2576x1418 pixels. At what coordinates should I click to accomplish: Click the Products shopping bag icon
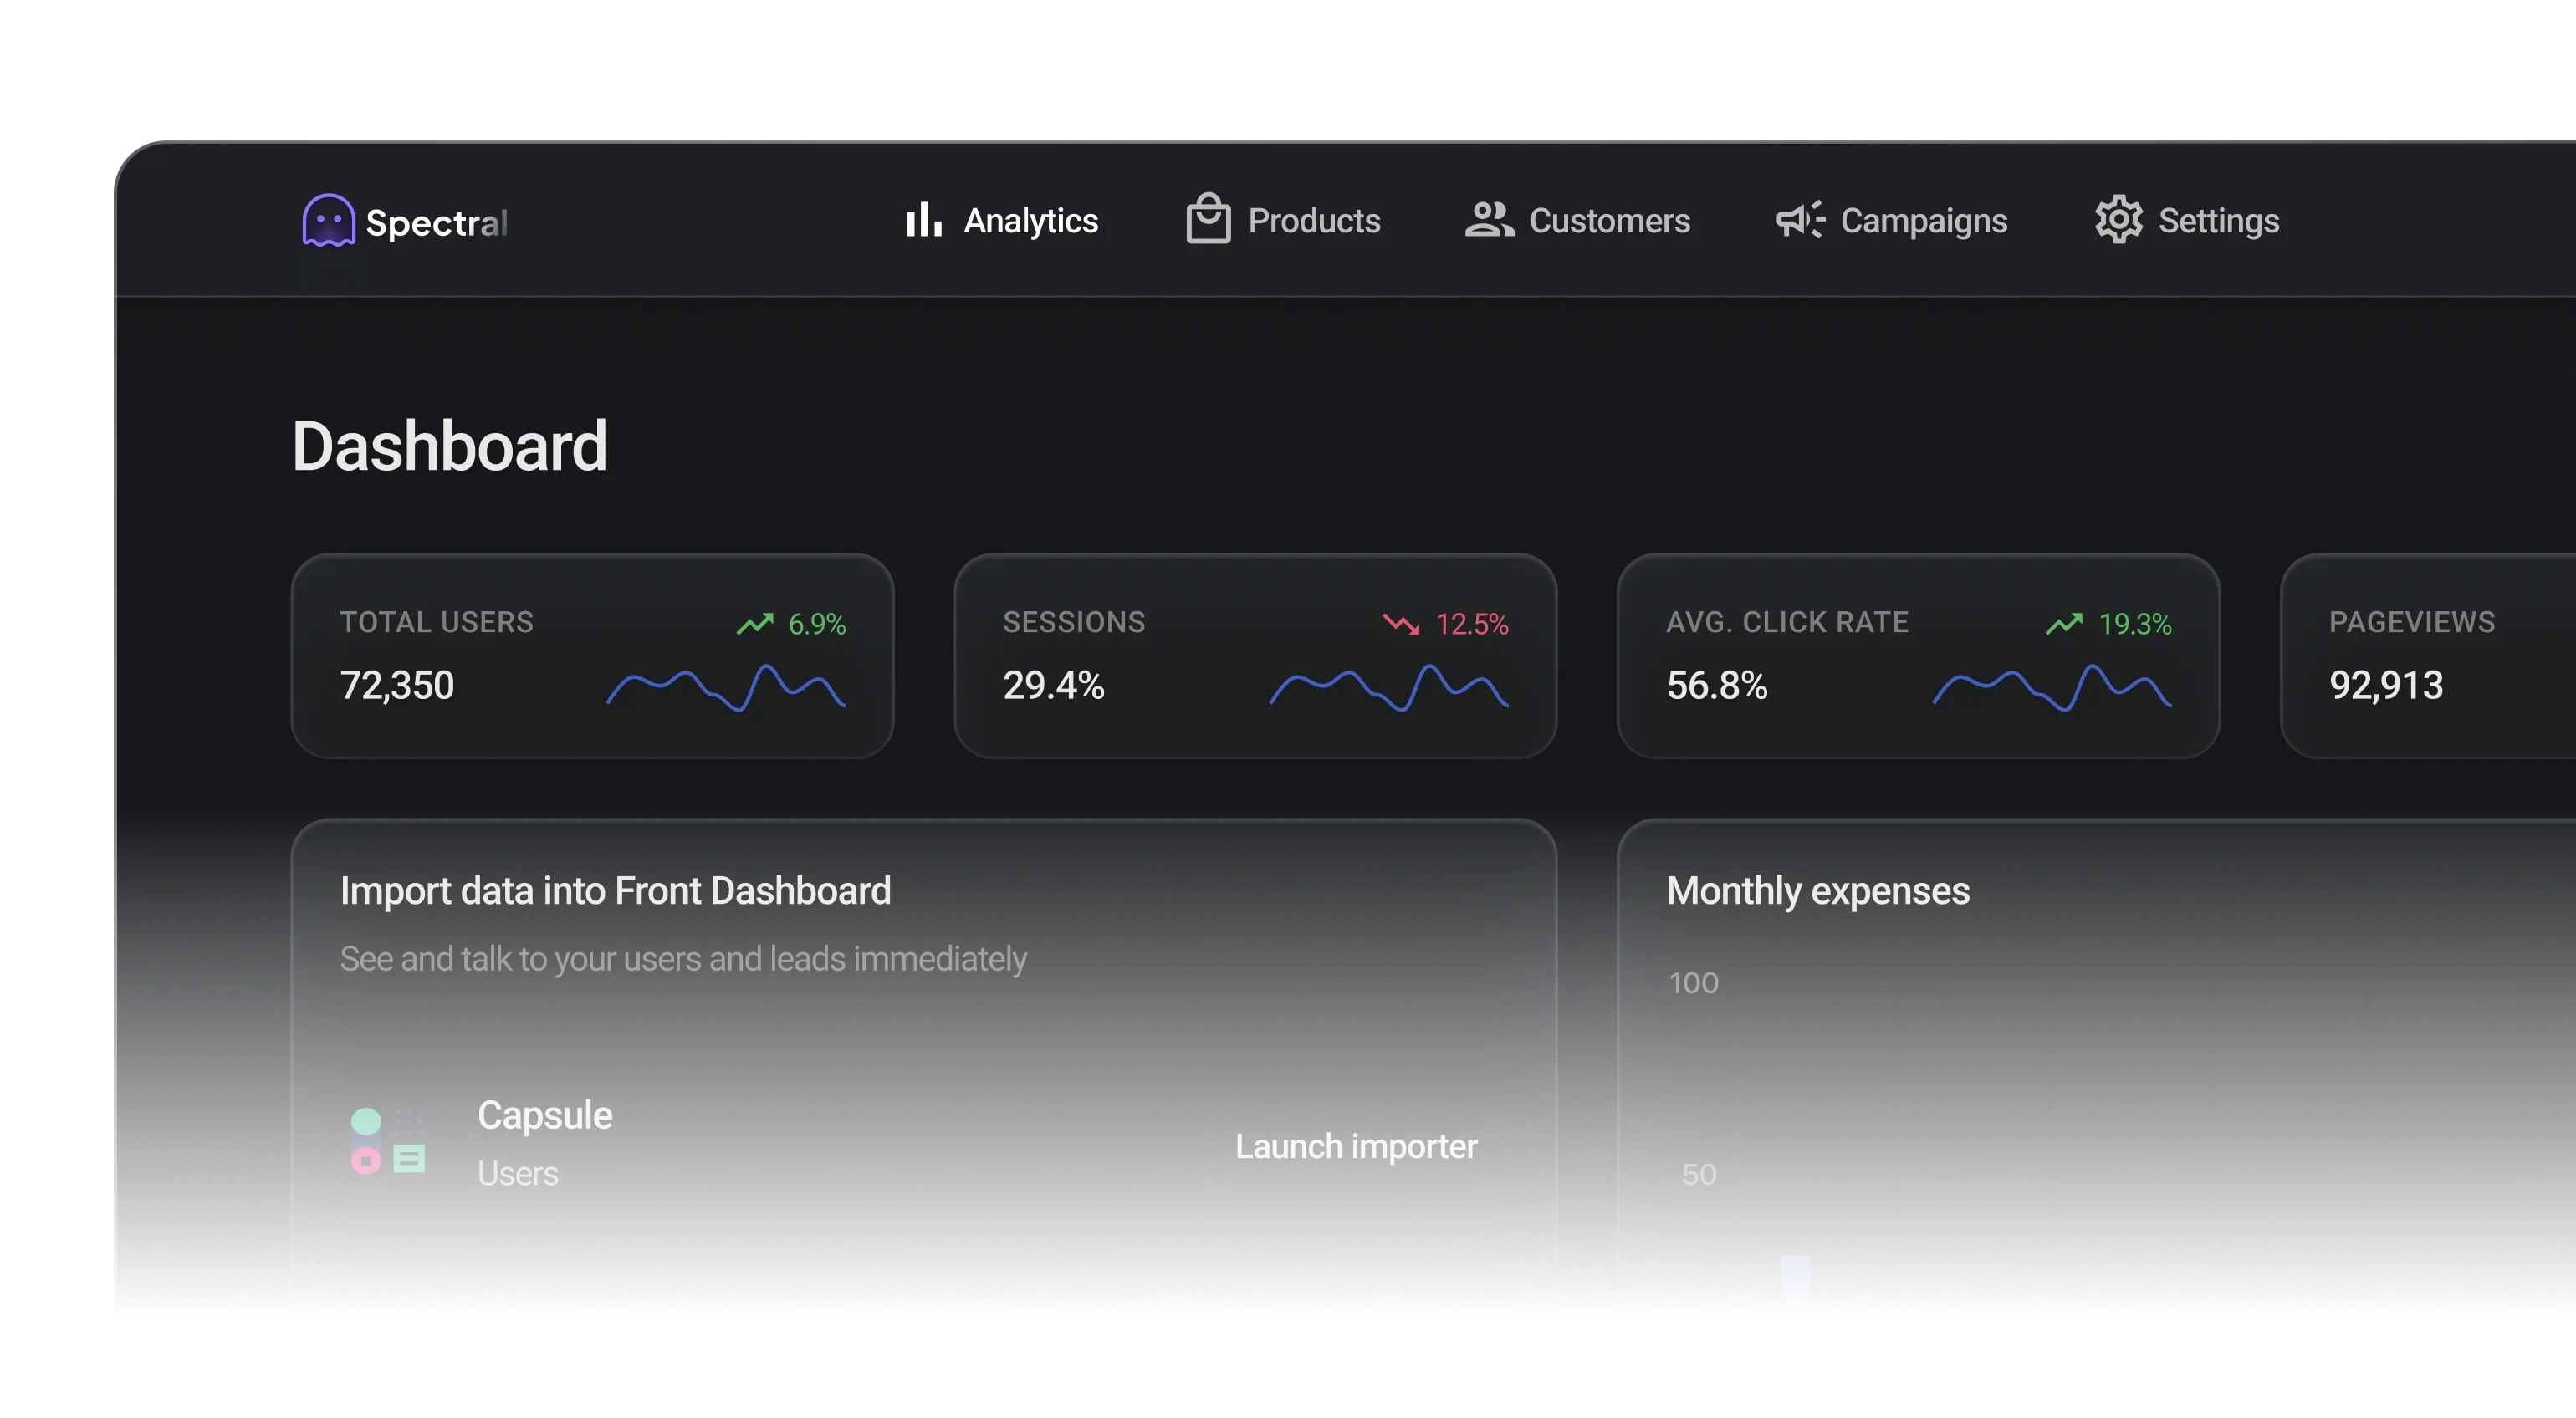tap(1208, 219)
